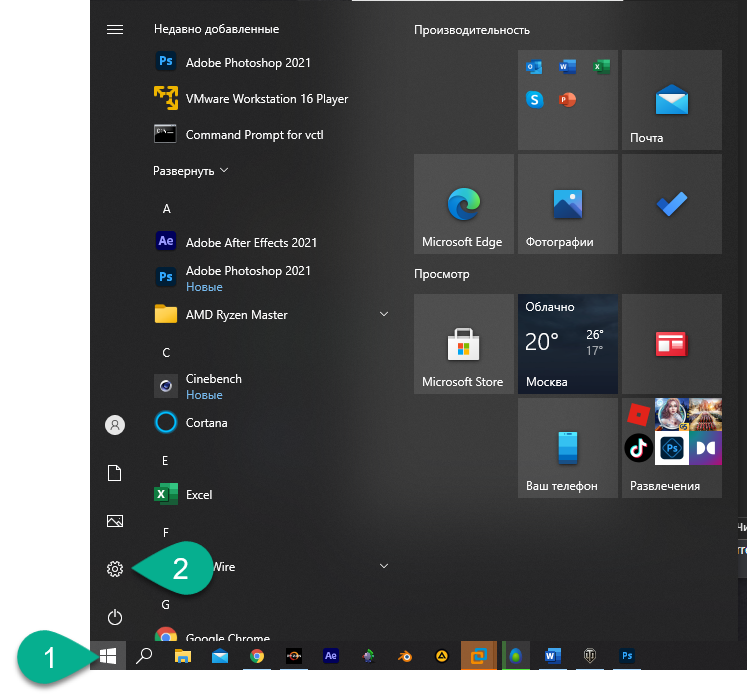Click the Mail envelope icon on taskbar

tap(220, 657)
